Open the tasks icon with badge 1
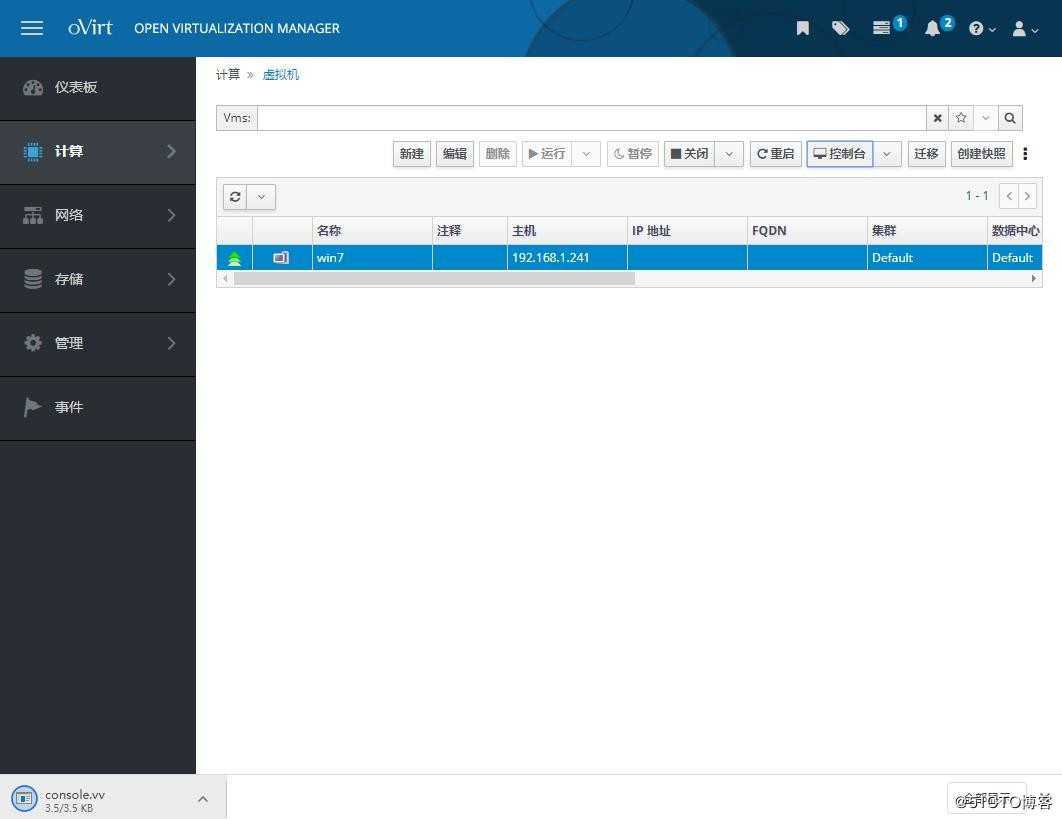 click(x=887, y=27)
